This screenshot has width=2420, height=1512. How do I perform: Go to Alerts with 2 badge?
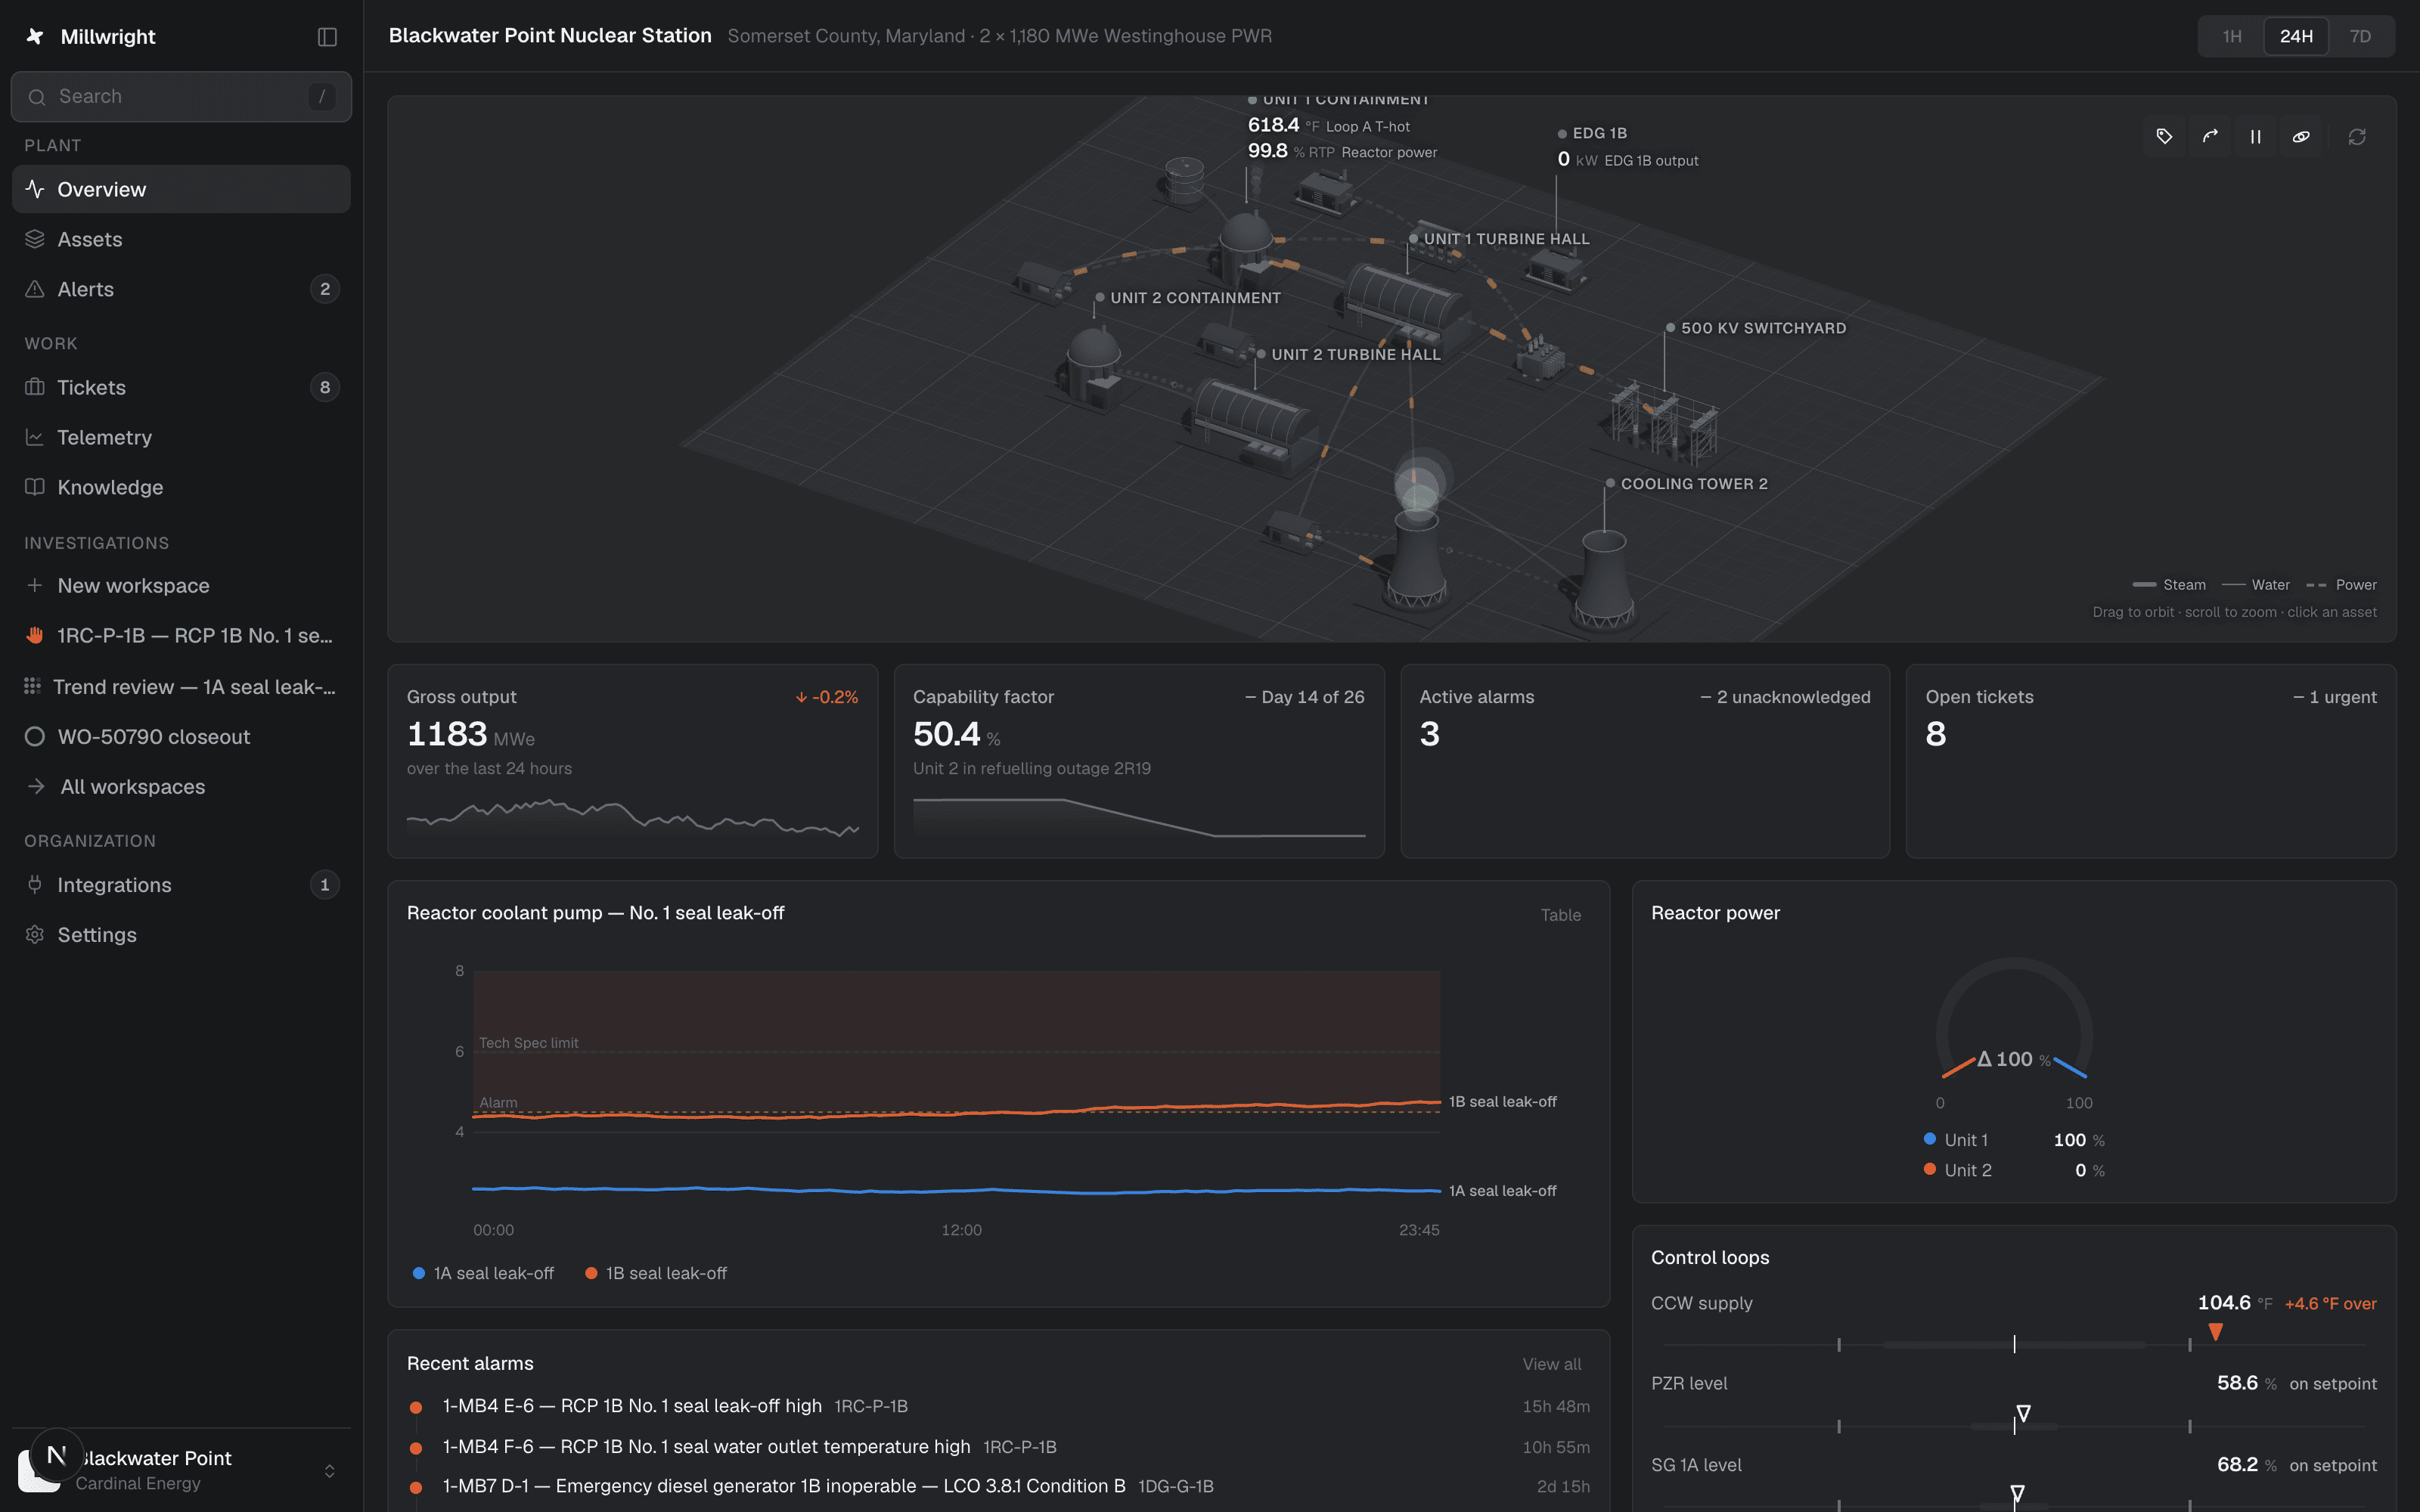[181, 289]
